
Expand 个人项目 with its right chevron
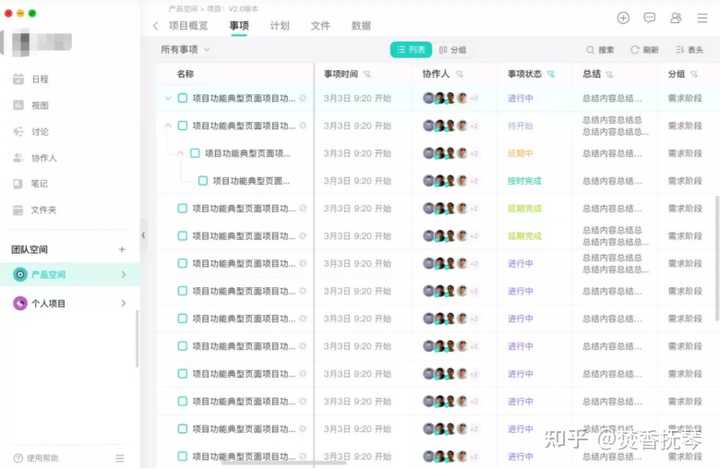123,303
